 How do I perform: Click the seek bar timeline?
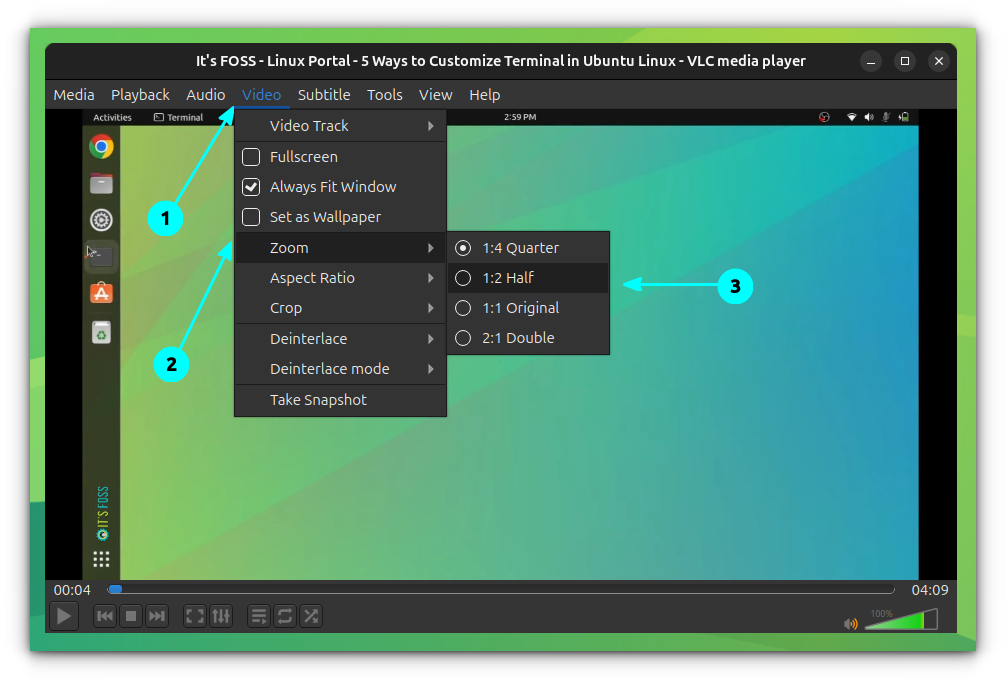coord(501,589)
